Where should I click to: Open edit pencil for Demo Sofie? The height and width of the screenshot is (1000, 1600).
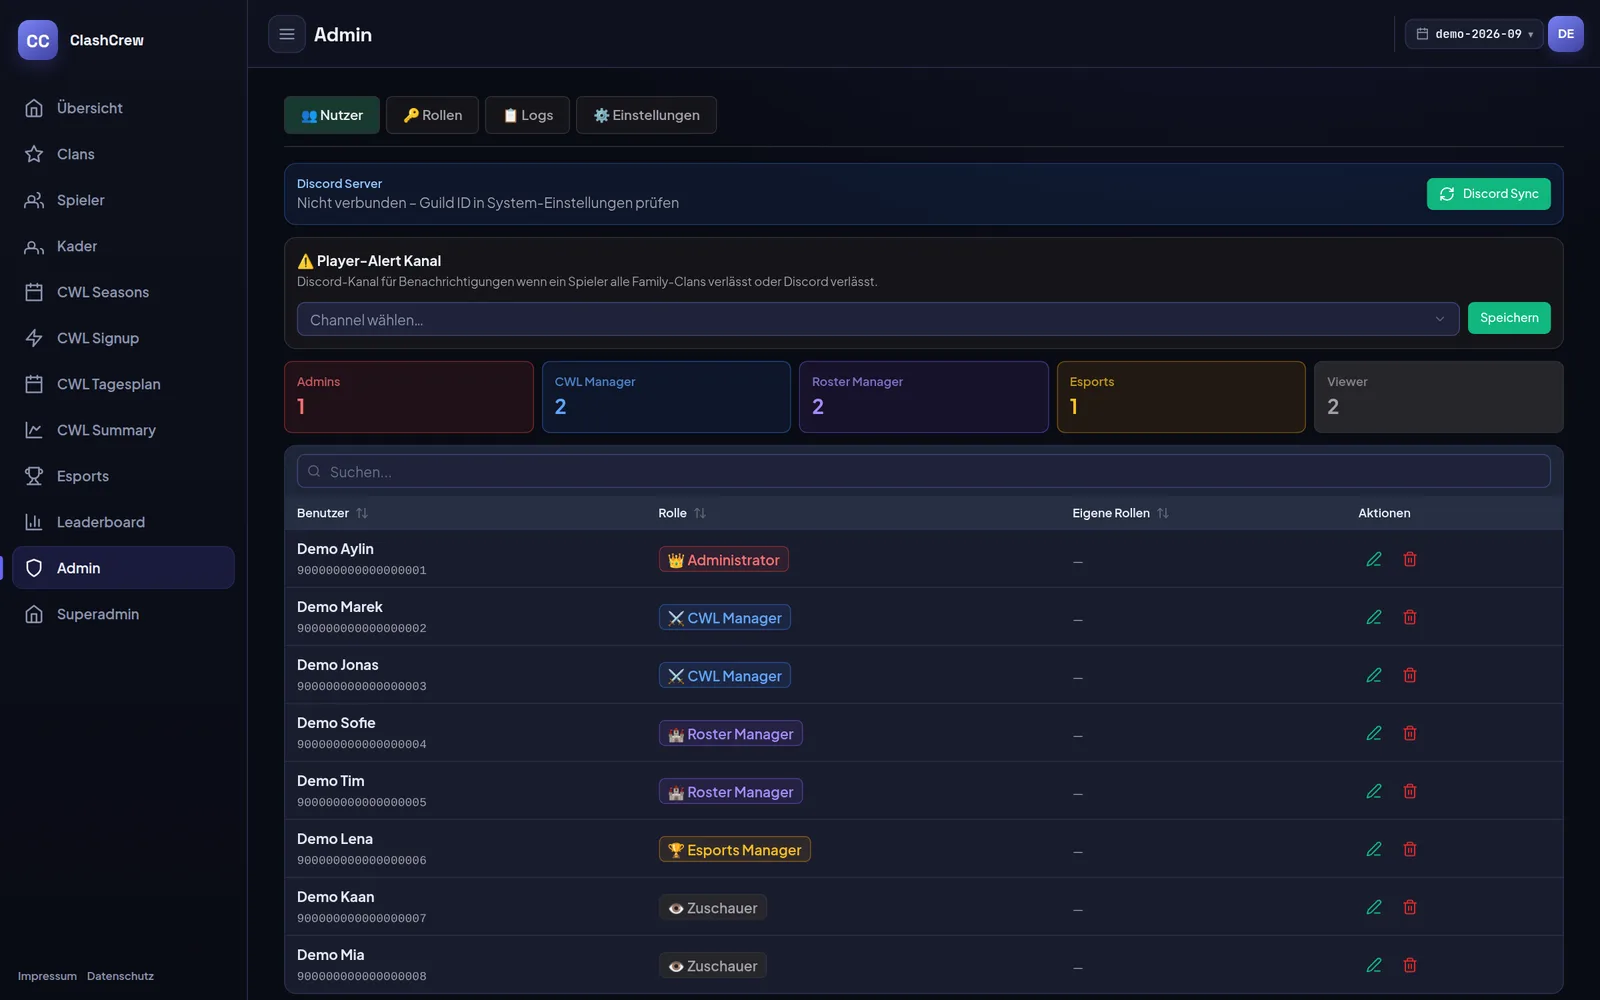pyautogui.click(x=1374, y=733)
